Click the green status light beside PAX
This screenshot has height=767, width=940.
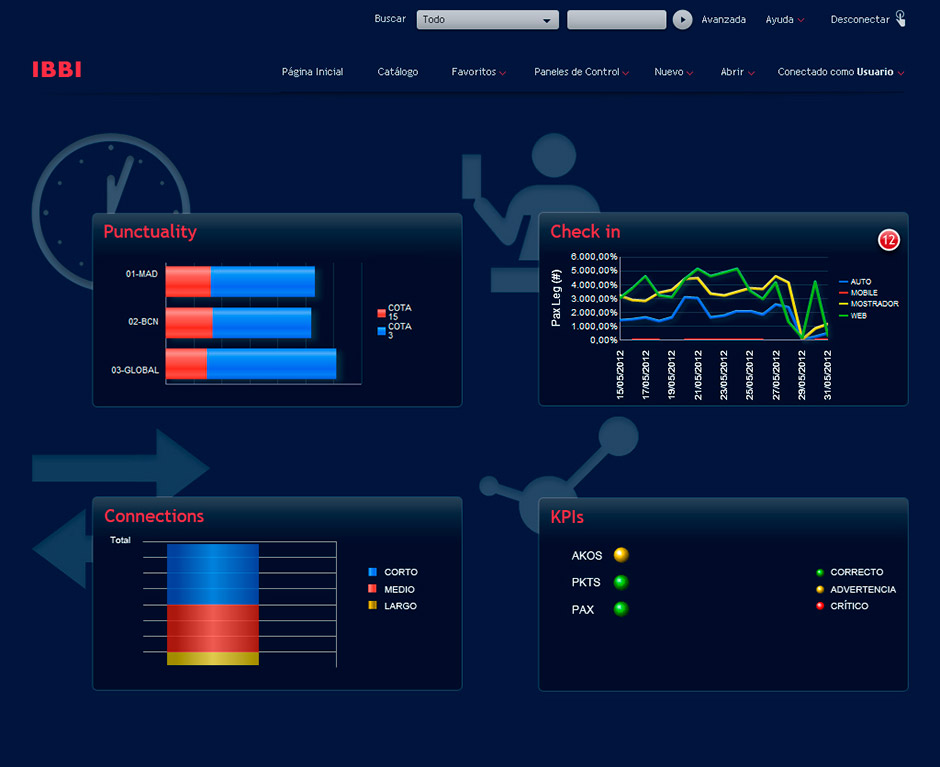[x=621, y=609]
